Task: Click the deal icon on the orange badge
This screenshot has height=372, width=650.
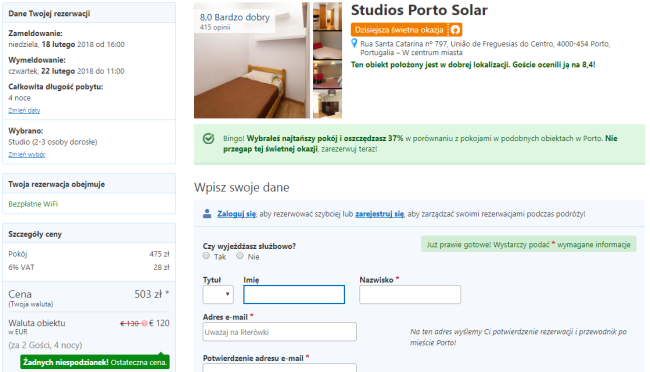Action: [x=455, y=30]
